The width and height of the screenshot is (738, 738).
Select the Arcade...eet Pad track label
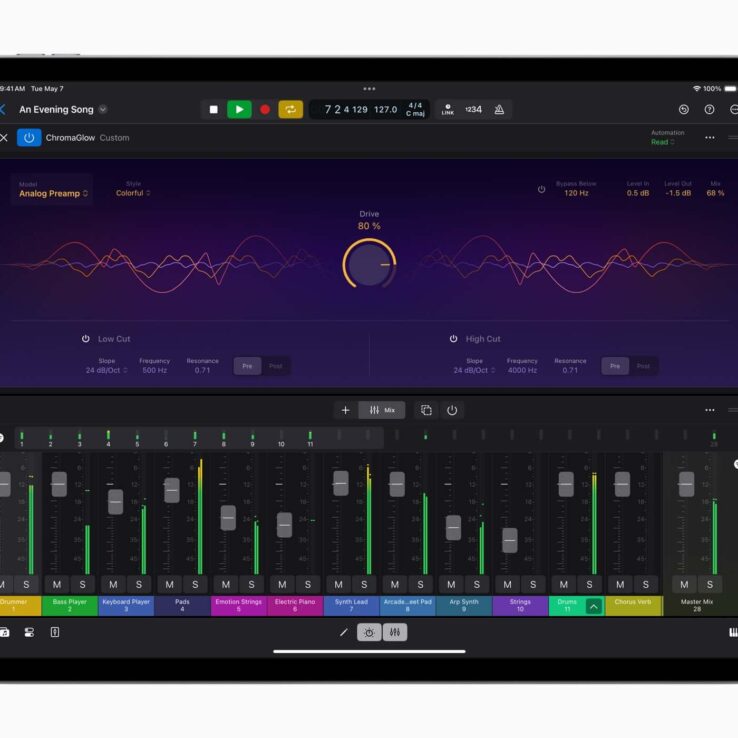tap(408, 606)
